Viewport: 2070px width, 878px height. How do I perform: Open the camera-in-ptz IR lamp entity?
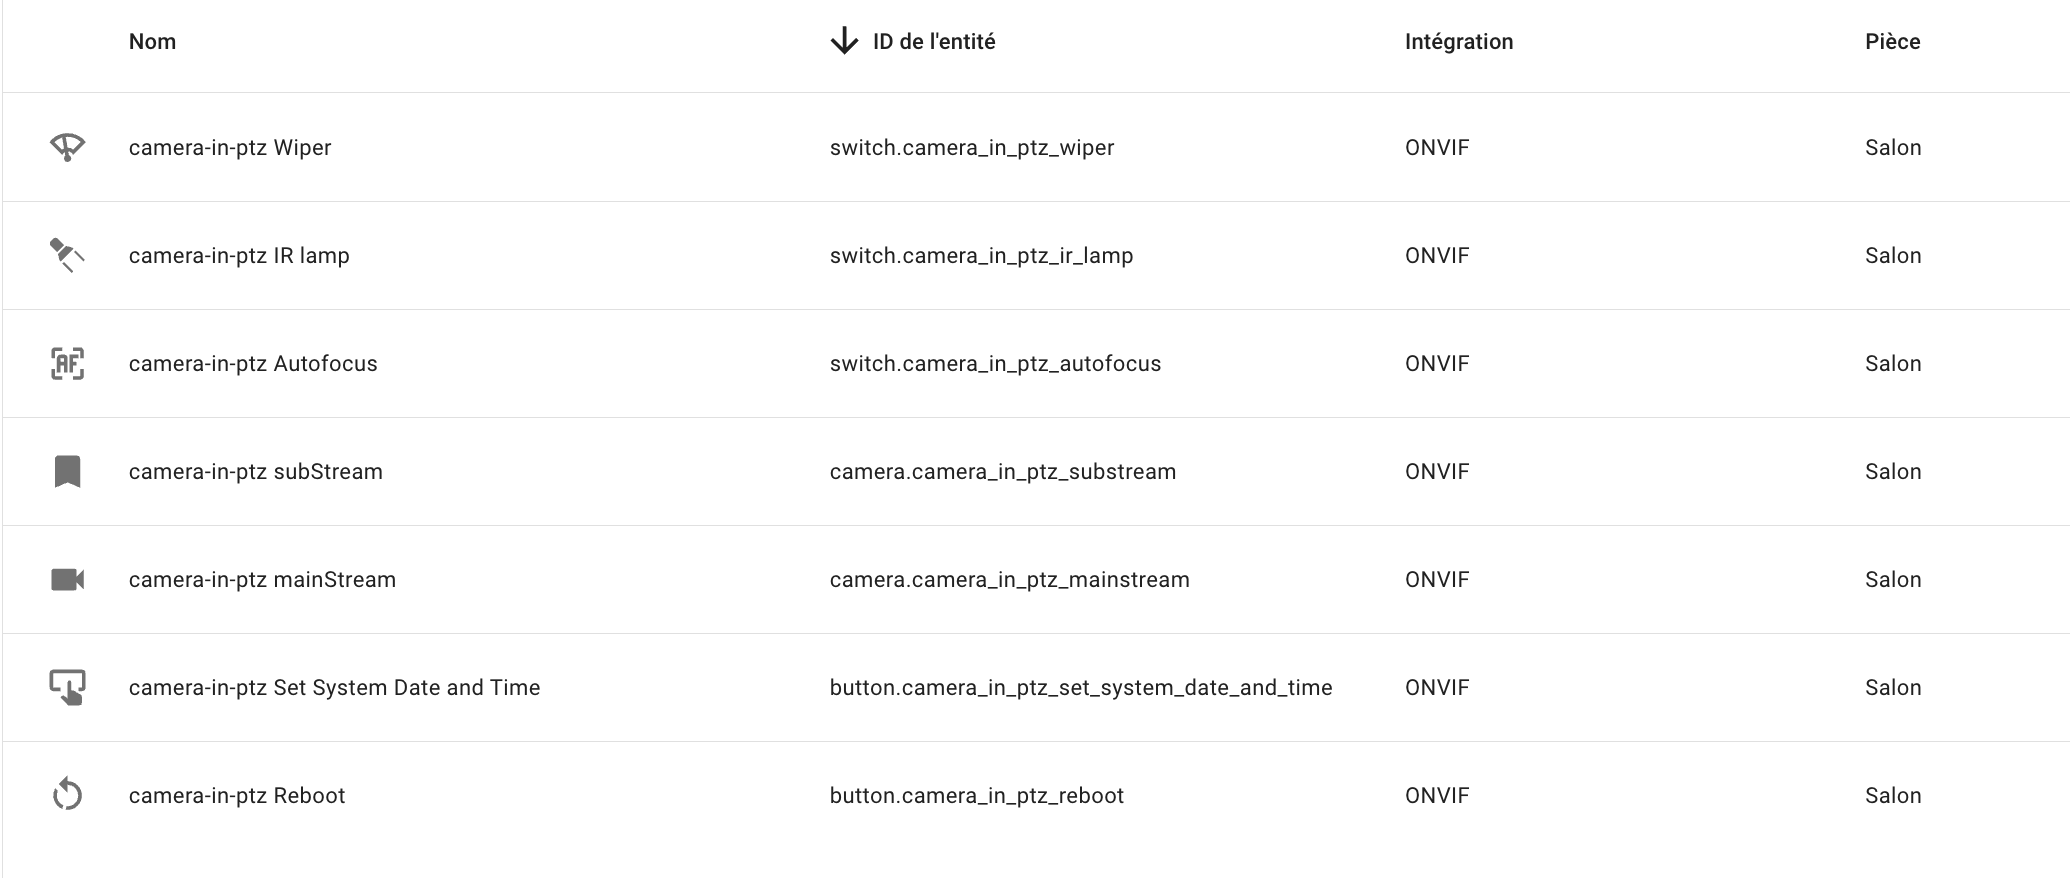click(239, 255)
